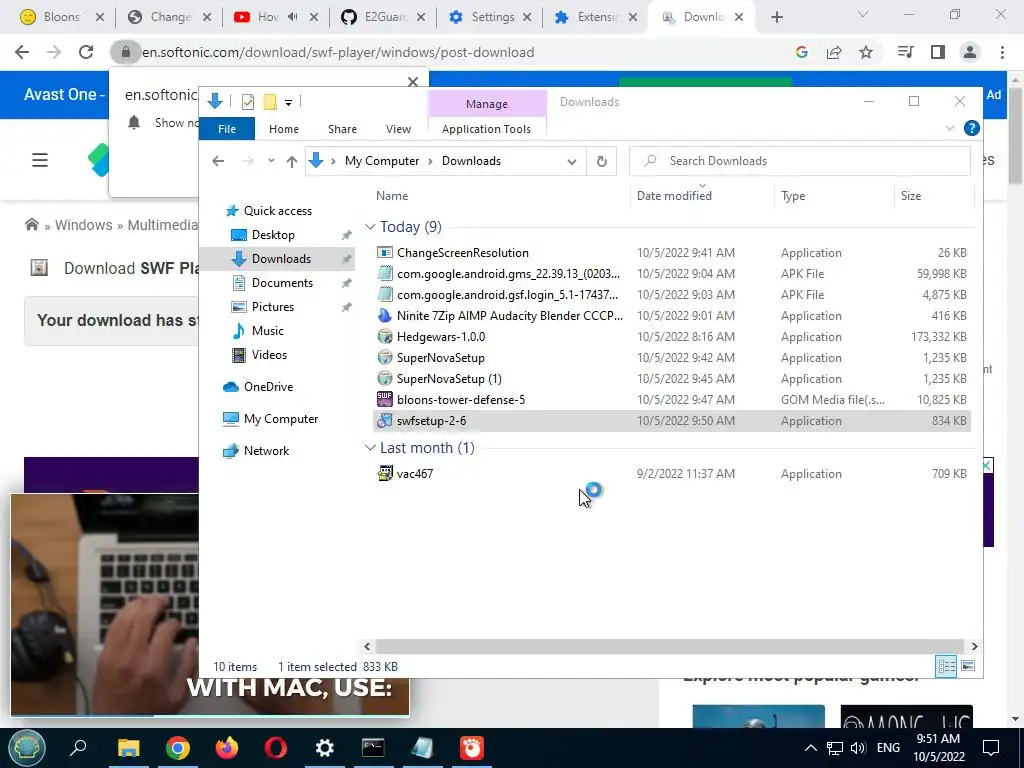Select the bloons-tower-defense-5 SWF icon
Image resolution: width=1024 pixels, height=768 pixels.
pyautogui.click(x=385, y=399)
